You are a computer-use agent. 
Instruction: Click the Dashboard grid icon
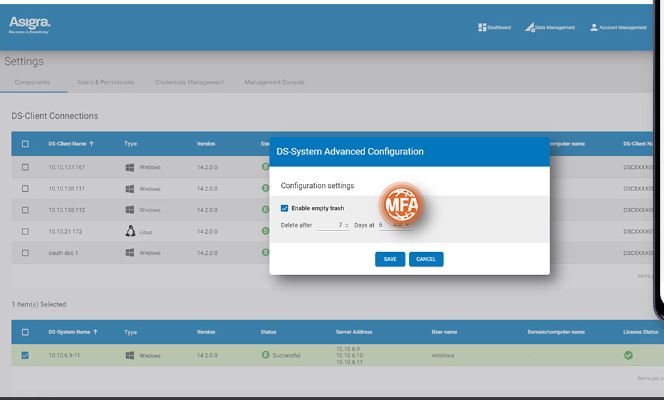tap(482, 28)
